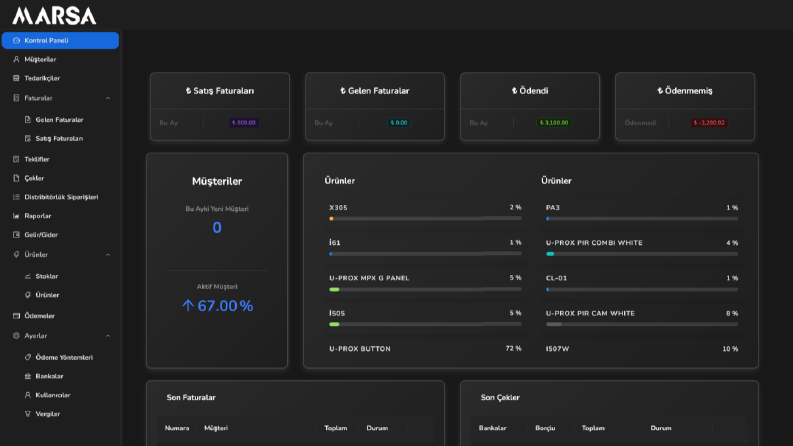793x446 pixels.
Task: Click the Müşteriler person icon in sidebar
Action: point(16,59)
